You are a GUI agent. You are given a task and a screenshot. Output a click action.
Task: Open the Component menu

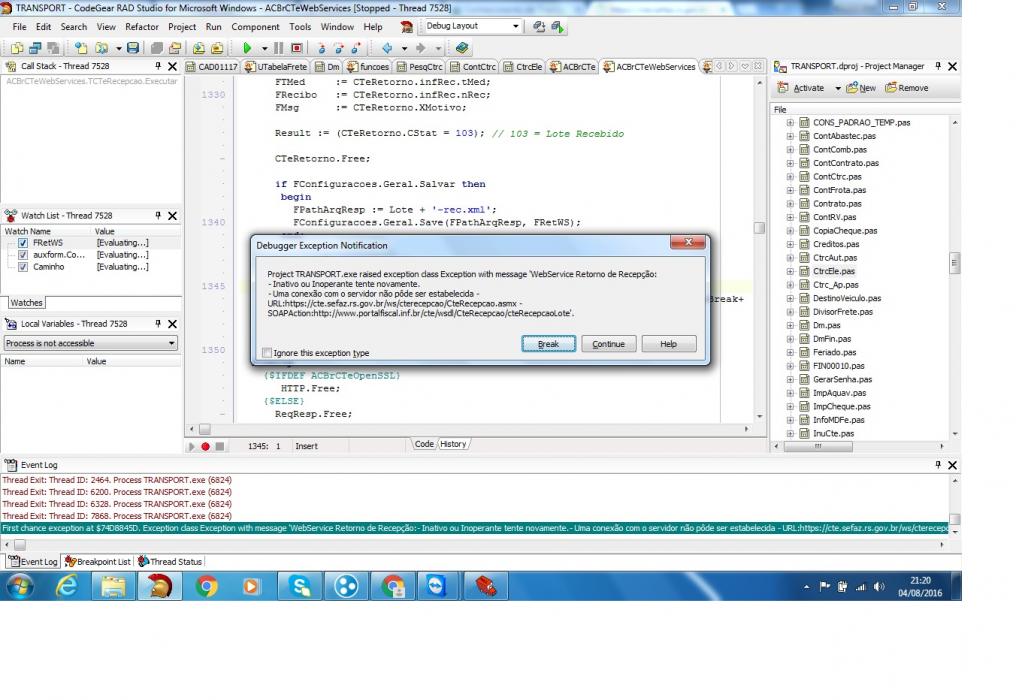click(x=255, y=27)
